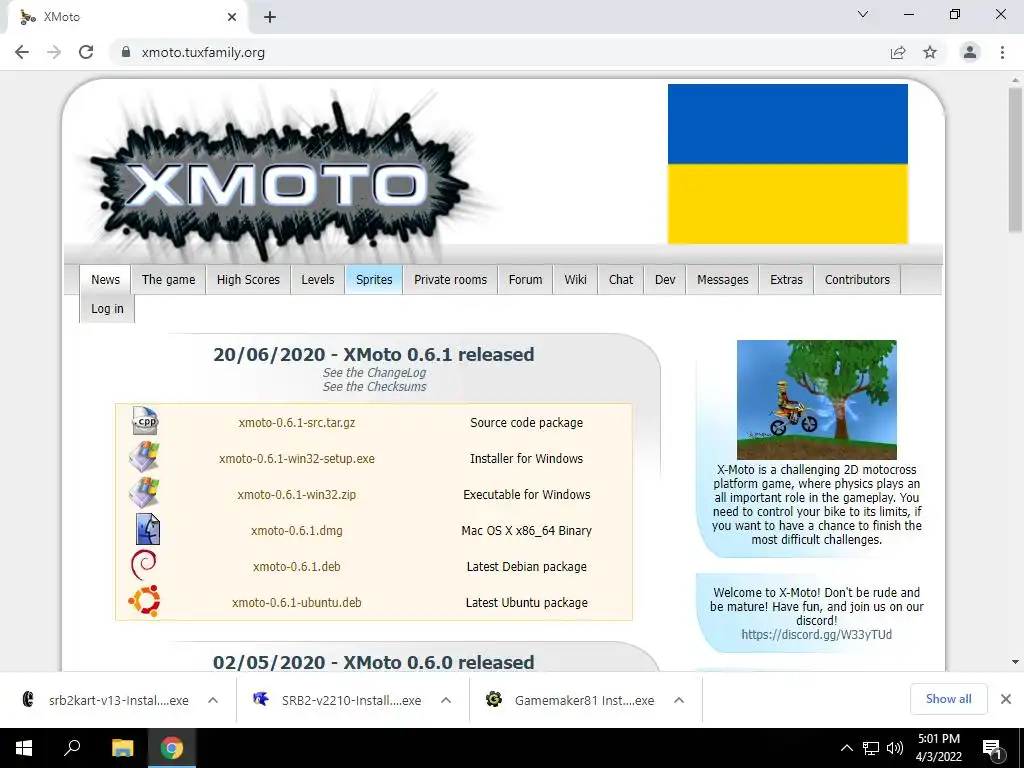The image size is (1024, 768).
Task: Click the site lock icon in address bar
Action: [x=126, y=52]
